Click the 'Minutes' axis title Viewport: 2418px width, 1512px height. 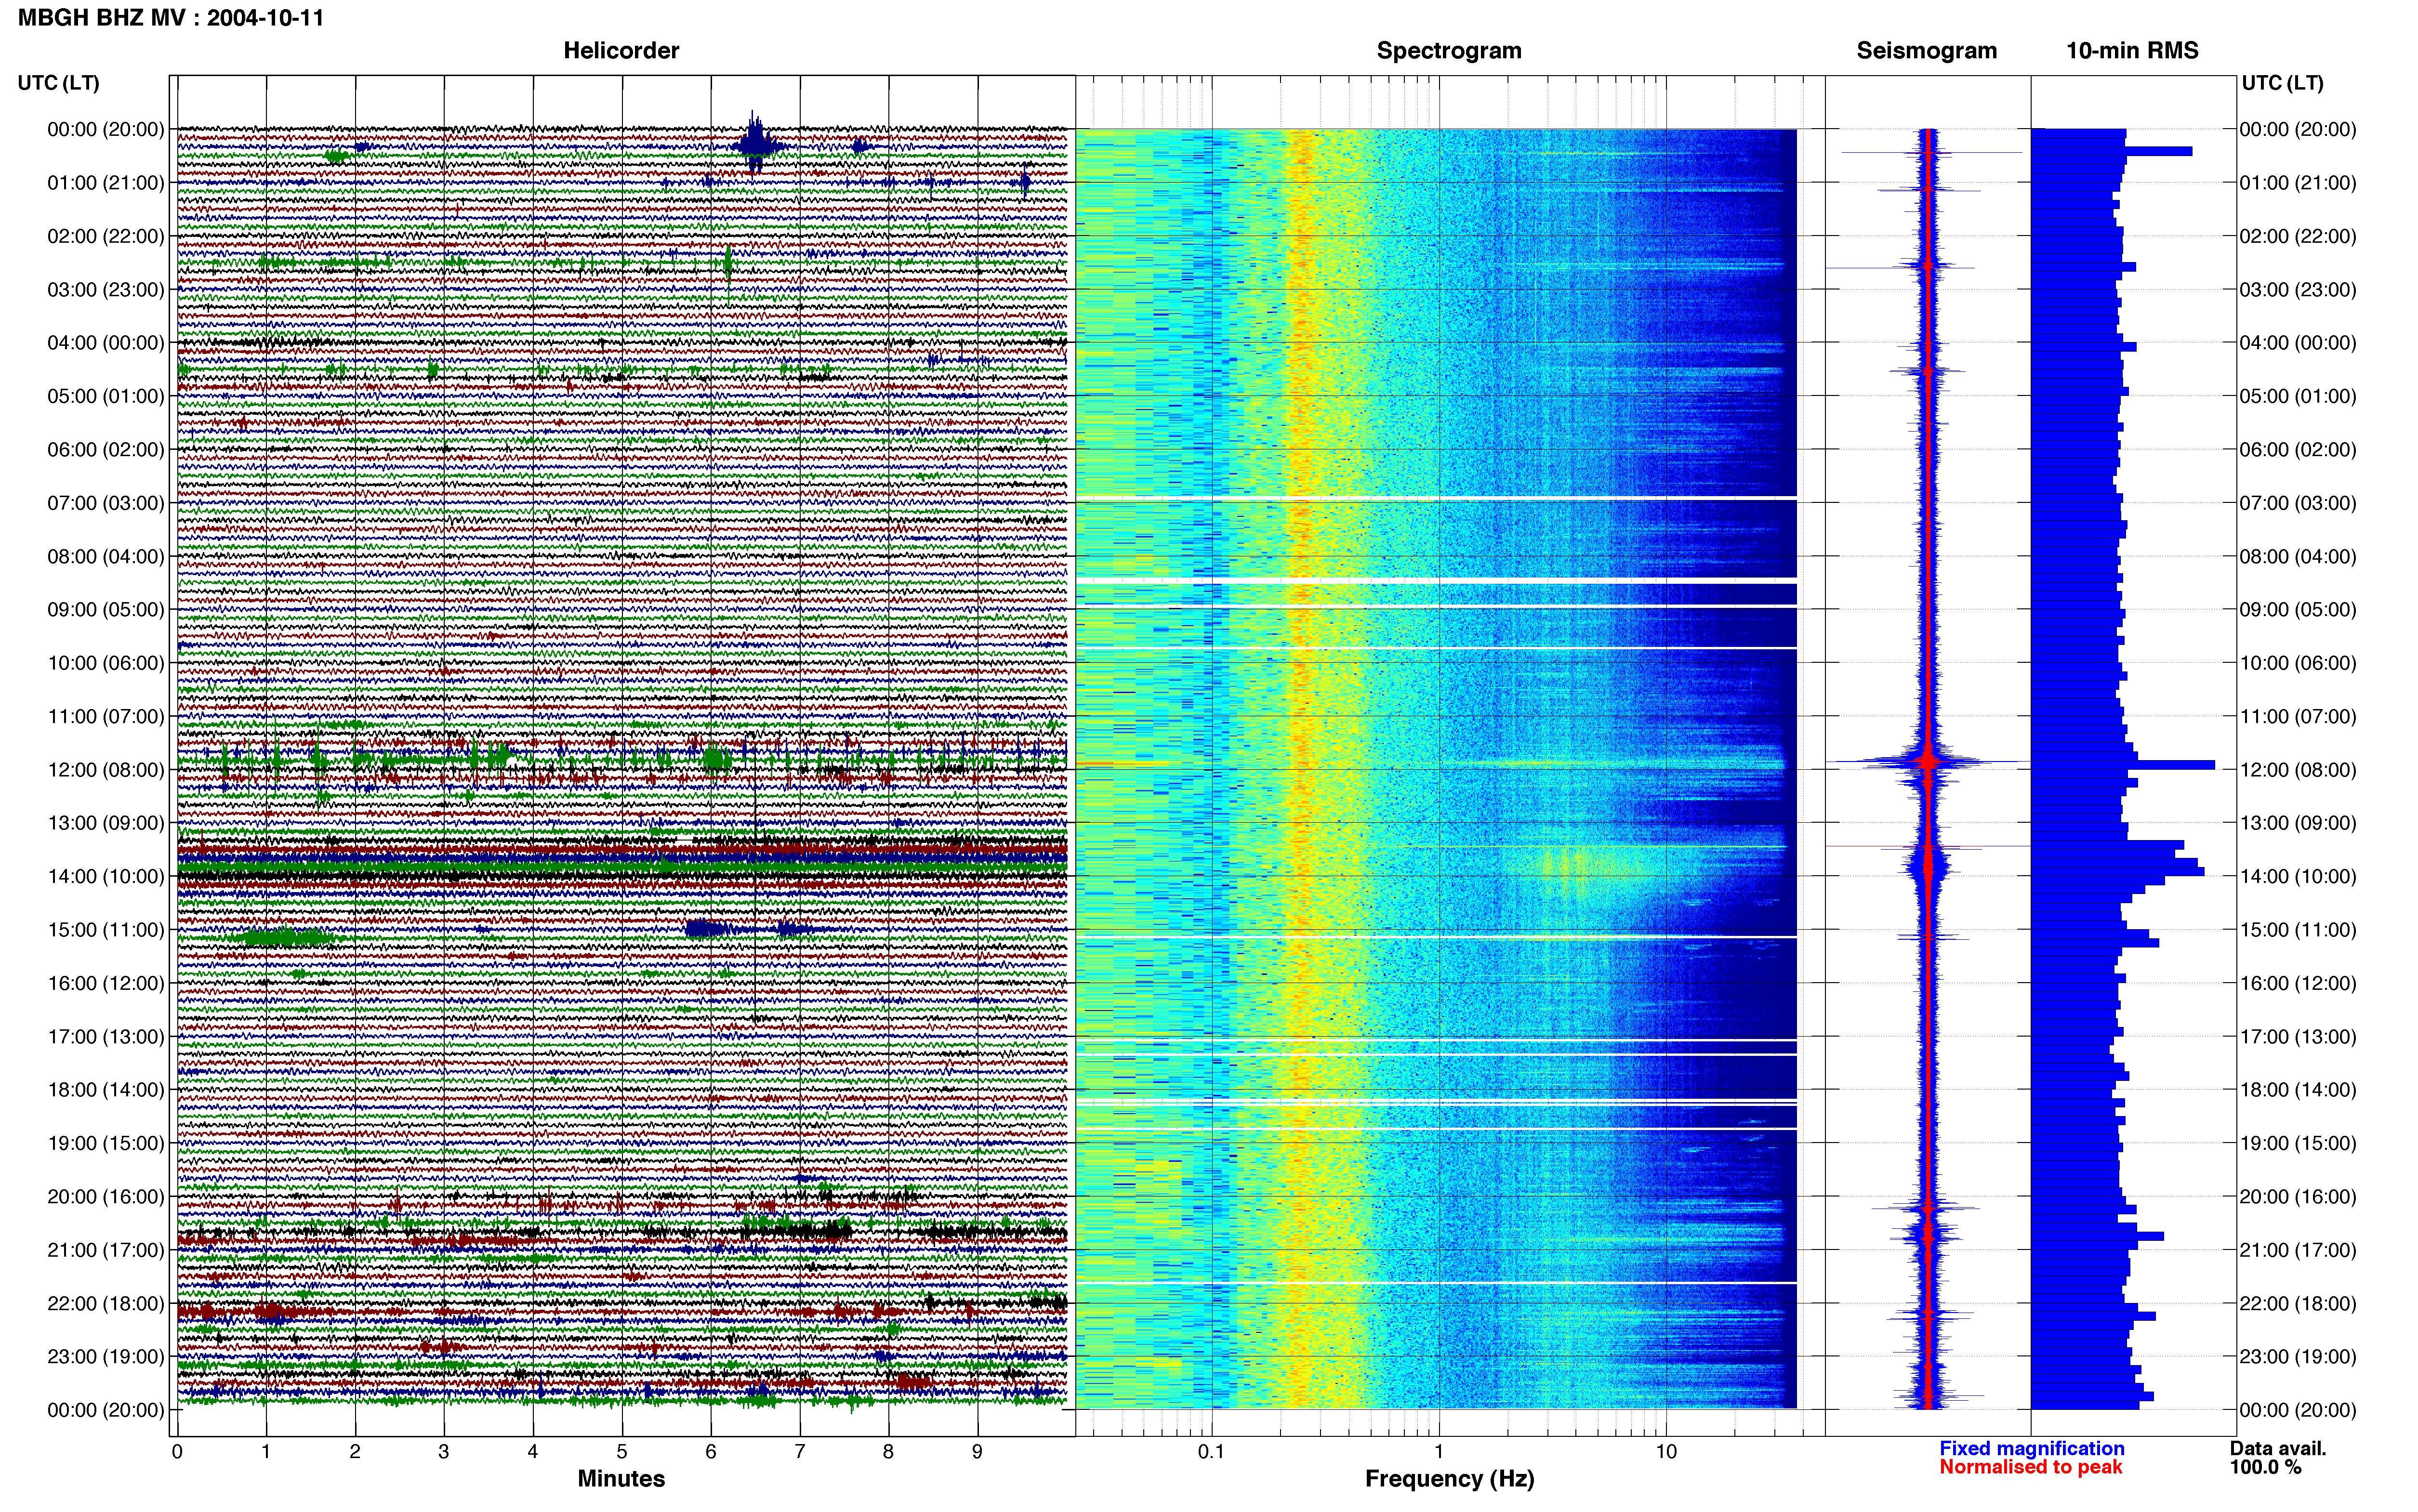pos(621,1478)
